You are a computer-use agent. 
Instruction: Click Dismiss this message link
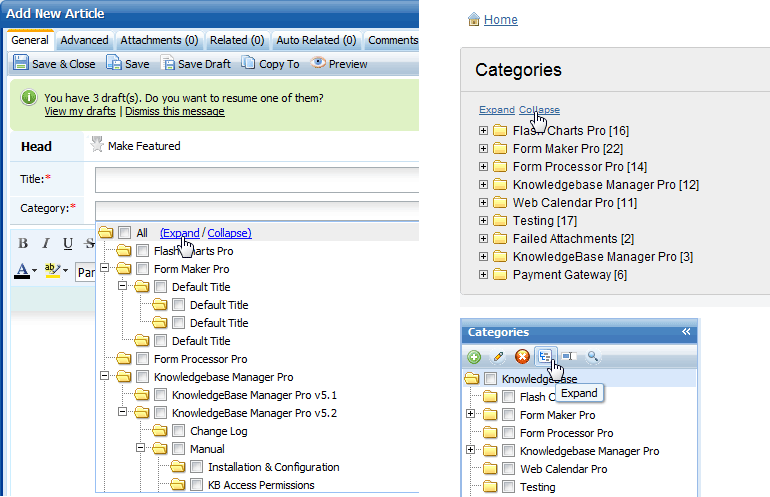pos(175,111)
